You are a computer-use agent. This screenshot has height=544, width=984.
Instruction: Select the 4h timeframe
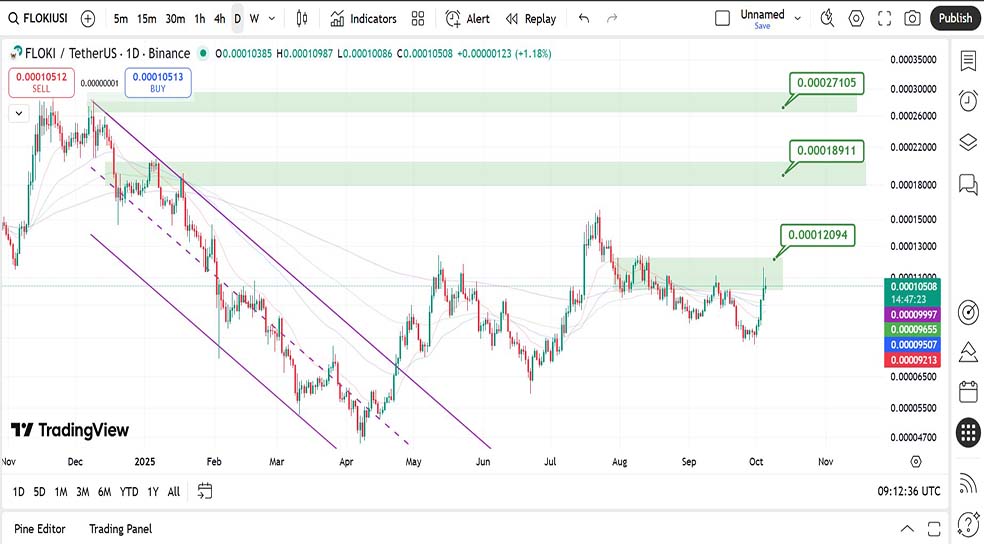(x=219, y=18)
